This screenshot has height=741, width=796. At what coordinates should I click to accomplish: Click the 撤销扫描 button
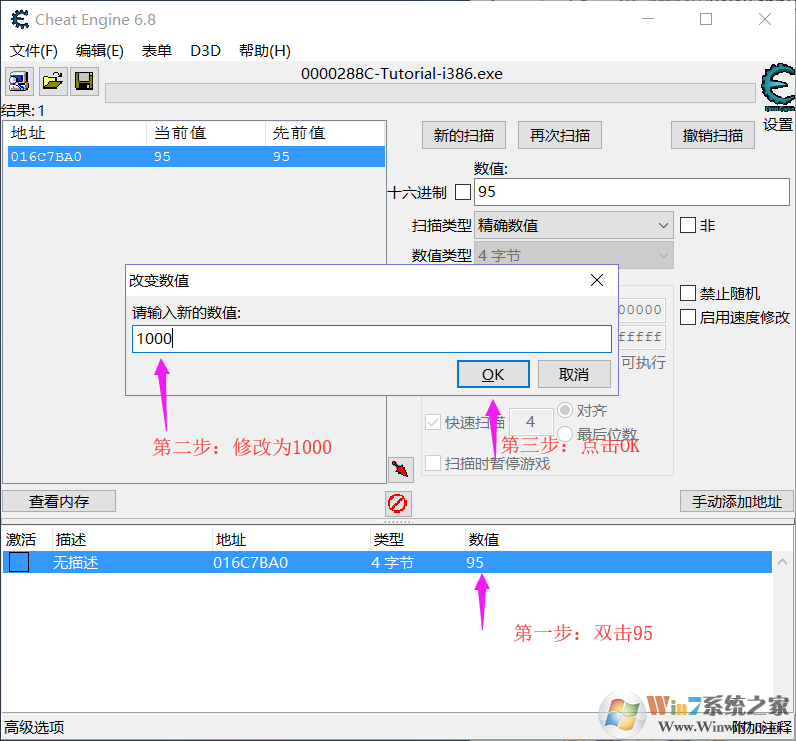pos(713,135)
